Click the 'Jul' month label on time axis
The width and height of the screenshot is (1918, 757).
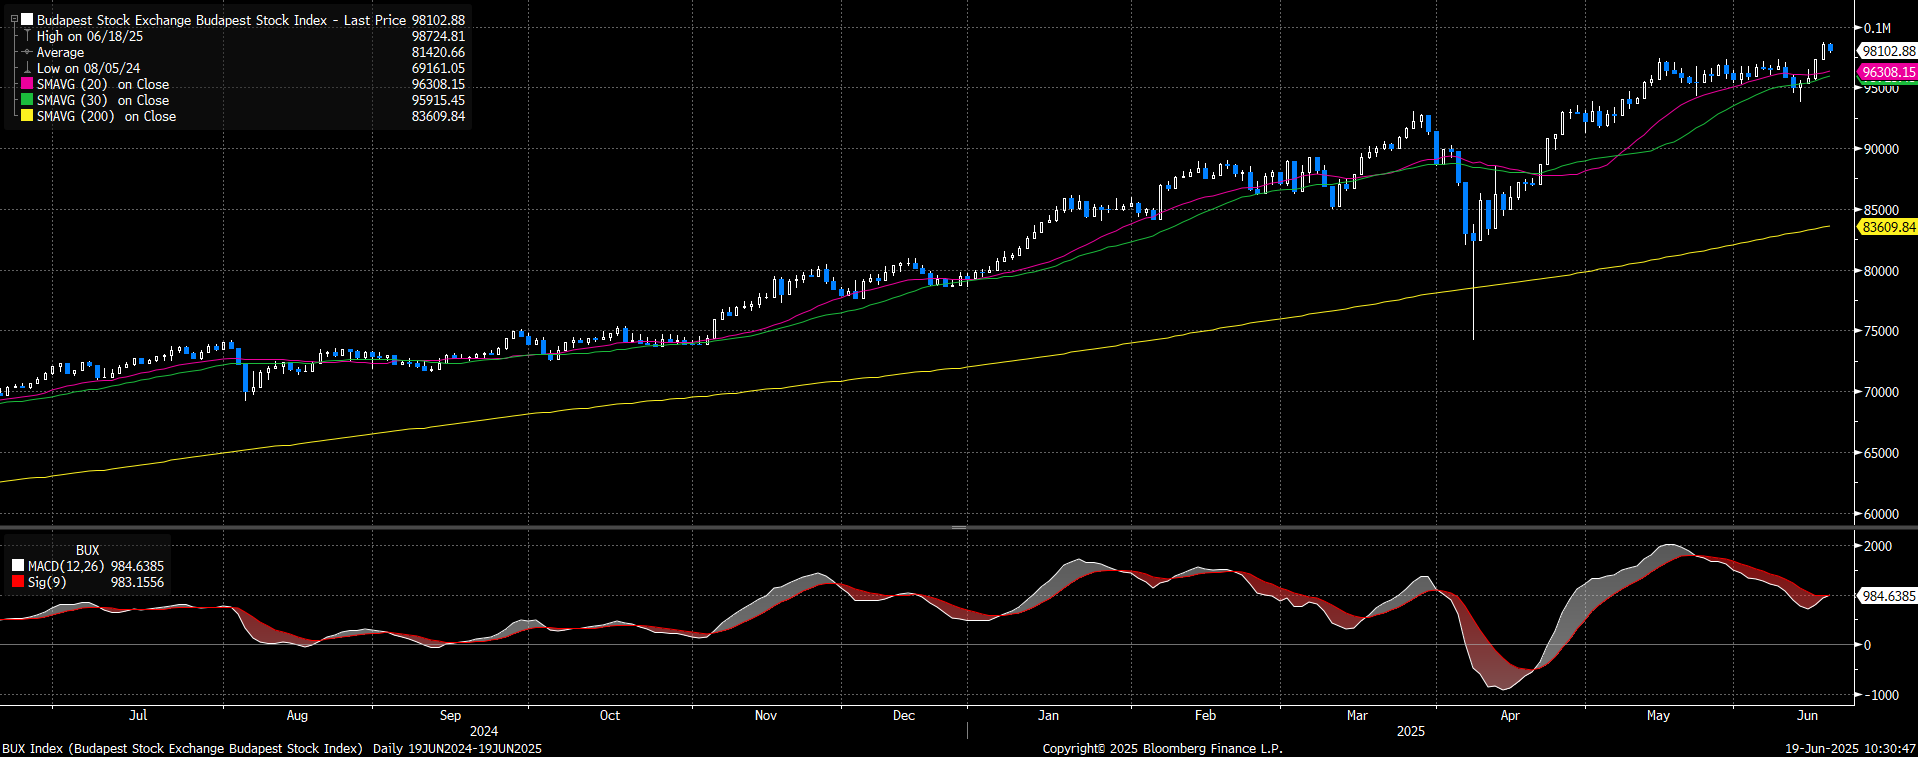click(138, 715)
